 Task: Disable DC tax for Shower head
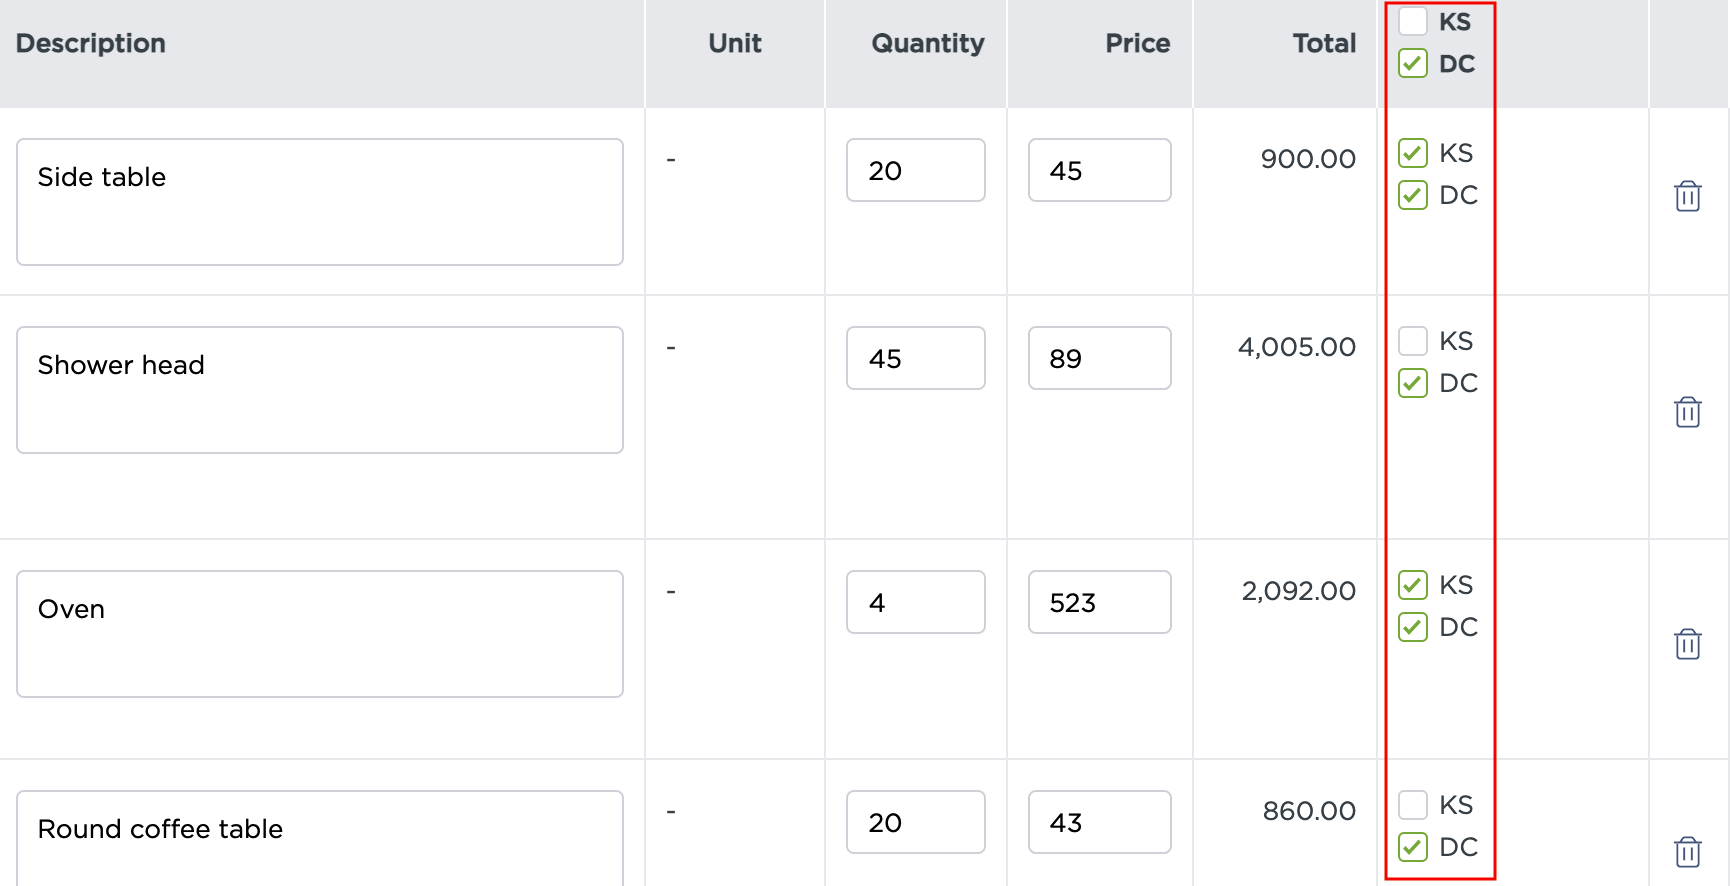[1413, 383]
